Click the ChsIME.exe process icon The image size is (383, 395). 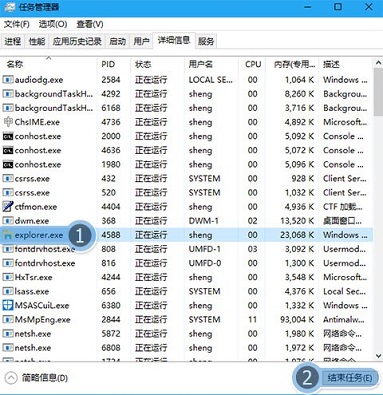click(x=8, y=122)
